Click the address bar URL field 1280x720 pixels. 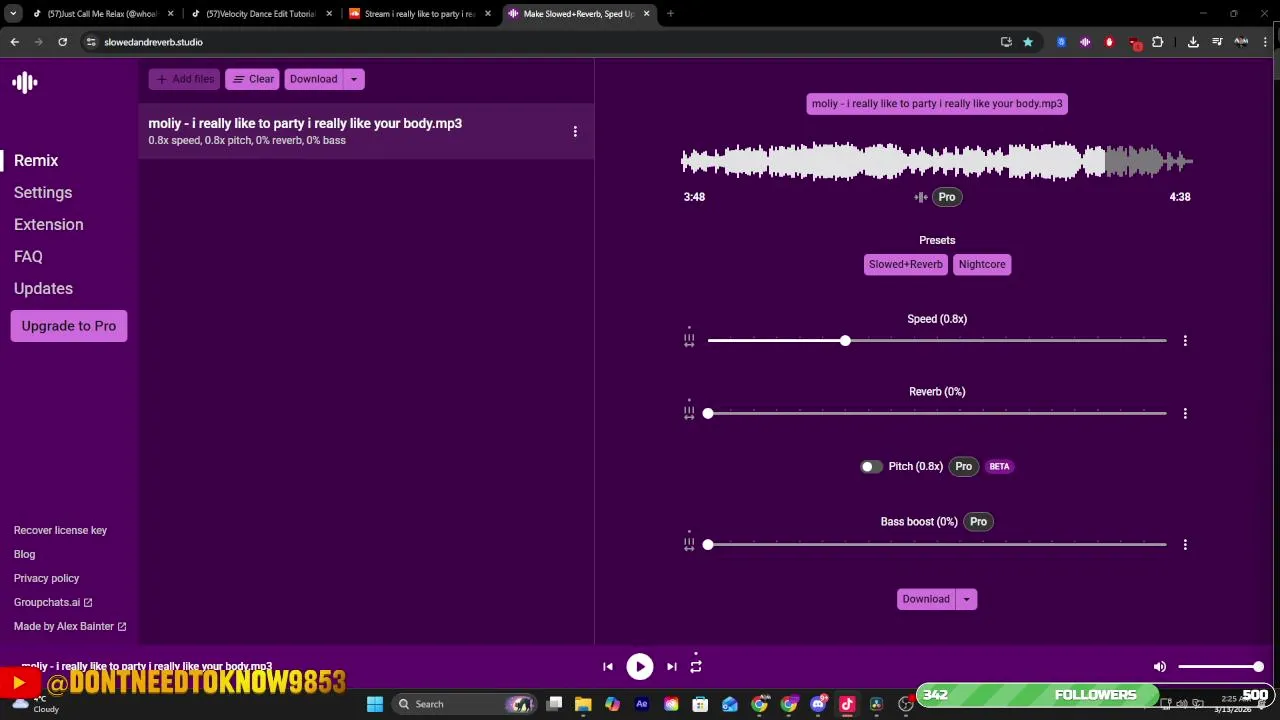(x=540, y=42)
